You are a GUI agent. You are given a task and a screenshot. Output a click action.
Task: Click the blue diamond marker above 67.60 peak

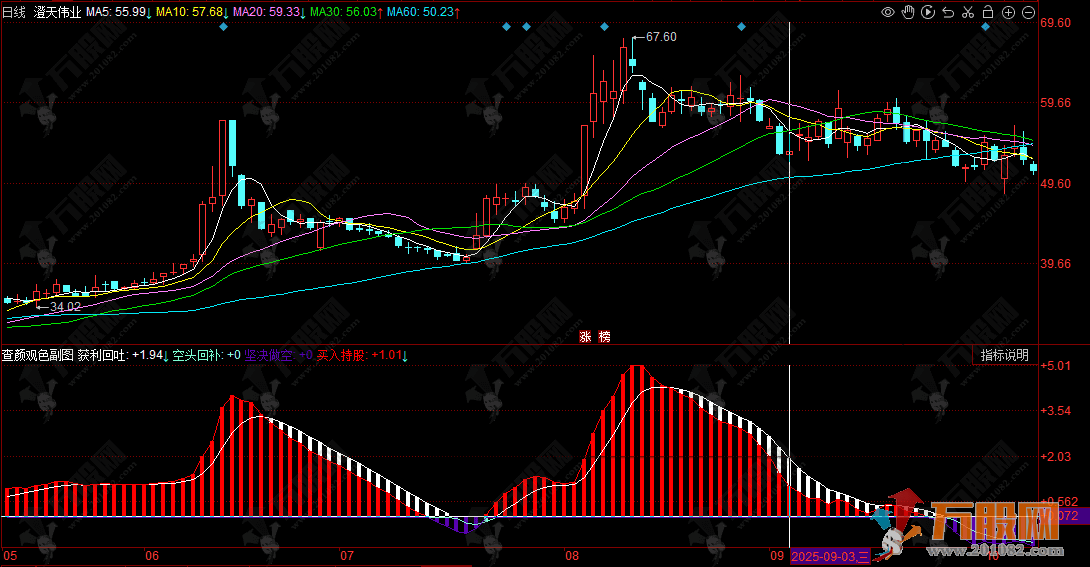point(604,27)
